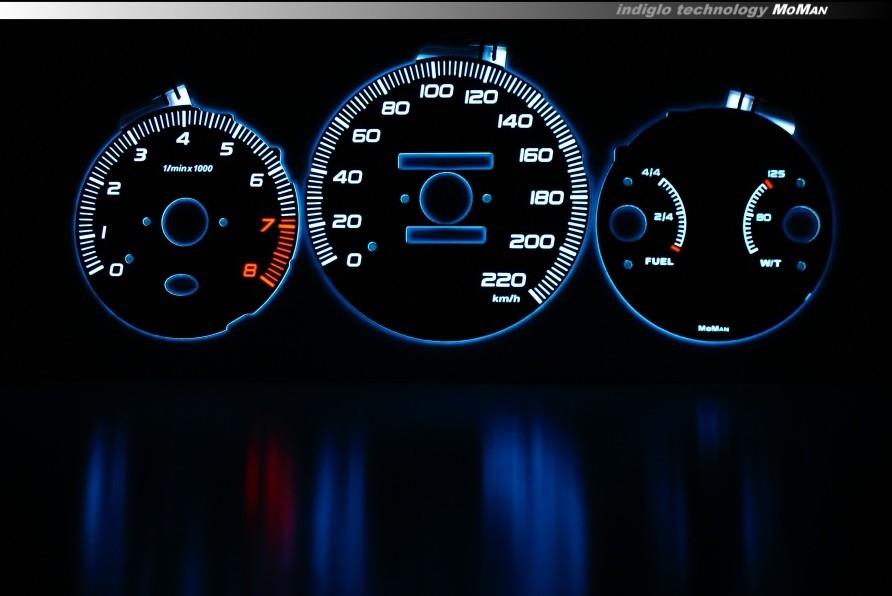The width and height of the screenshot is (892, 596).
Task: Click the 1/min x 1000 tachometer label
Action: [188, 168]
